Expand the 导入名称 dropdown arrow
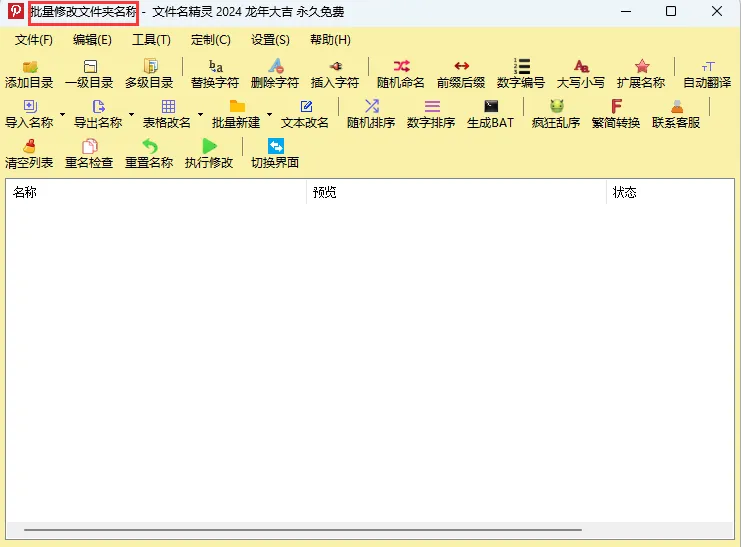 [x=62, y=114]
